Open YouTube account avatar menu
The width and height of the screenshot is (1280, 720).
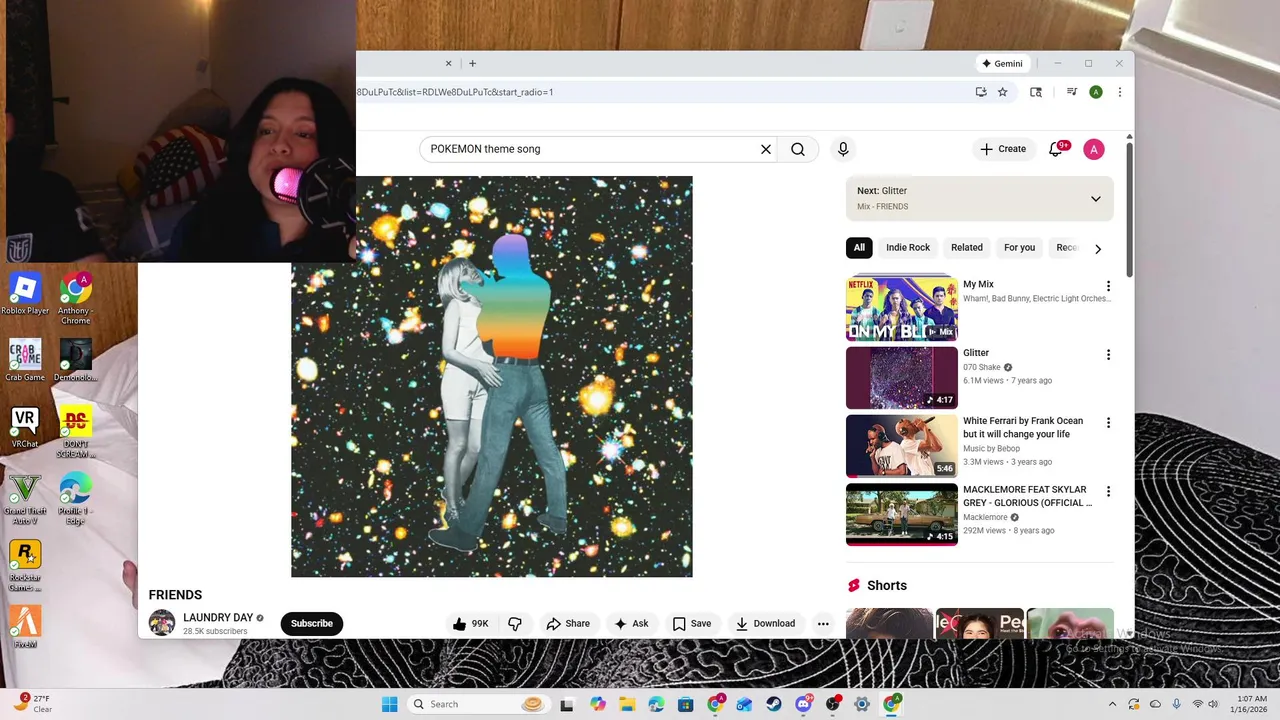coord(1094,149)
